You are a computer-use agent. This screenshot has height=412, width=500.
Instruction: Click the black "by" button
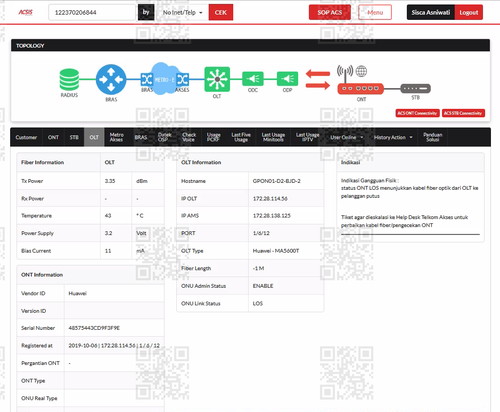[x=146, y=12]
